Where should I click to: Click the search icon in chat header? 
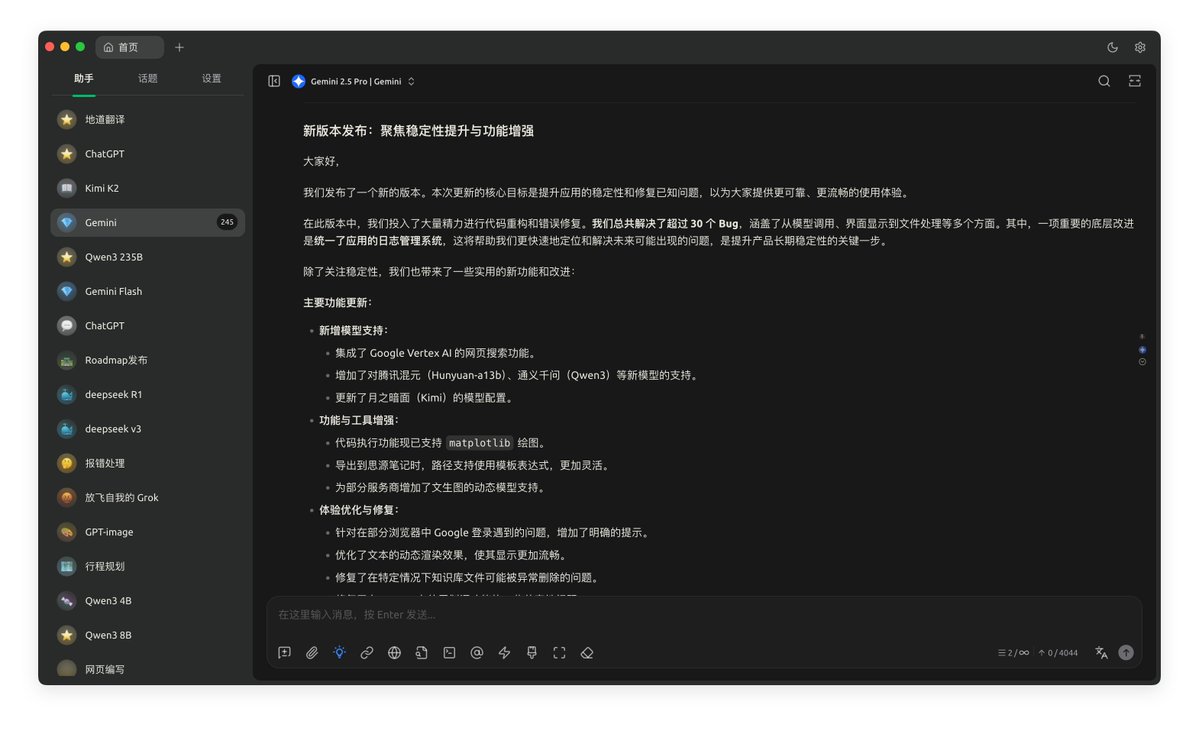pyautogui.click(x=1104, y=81)
